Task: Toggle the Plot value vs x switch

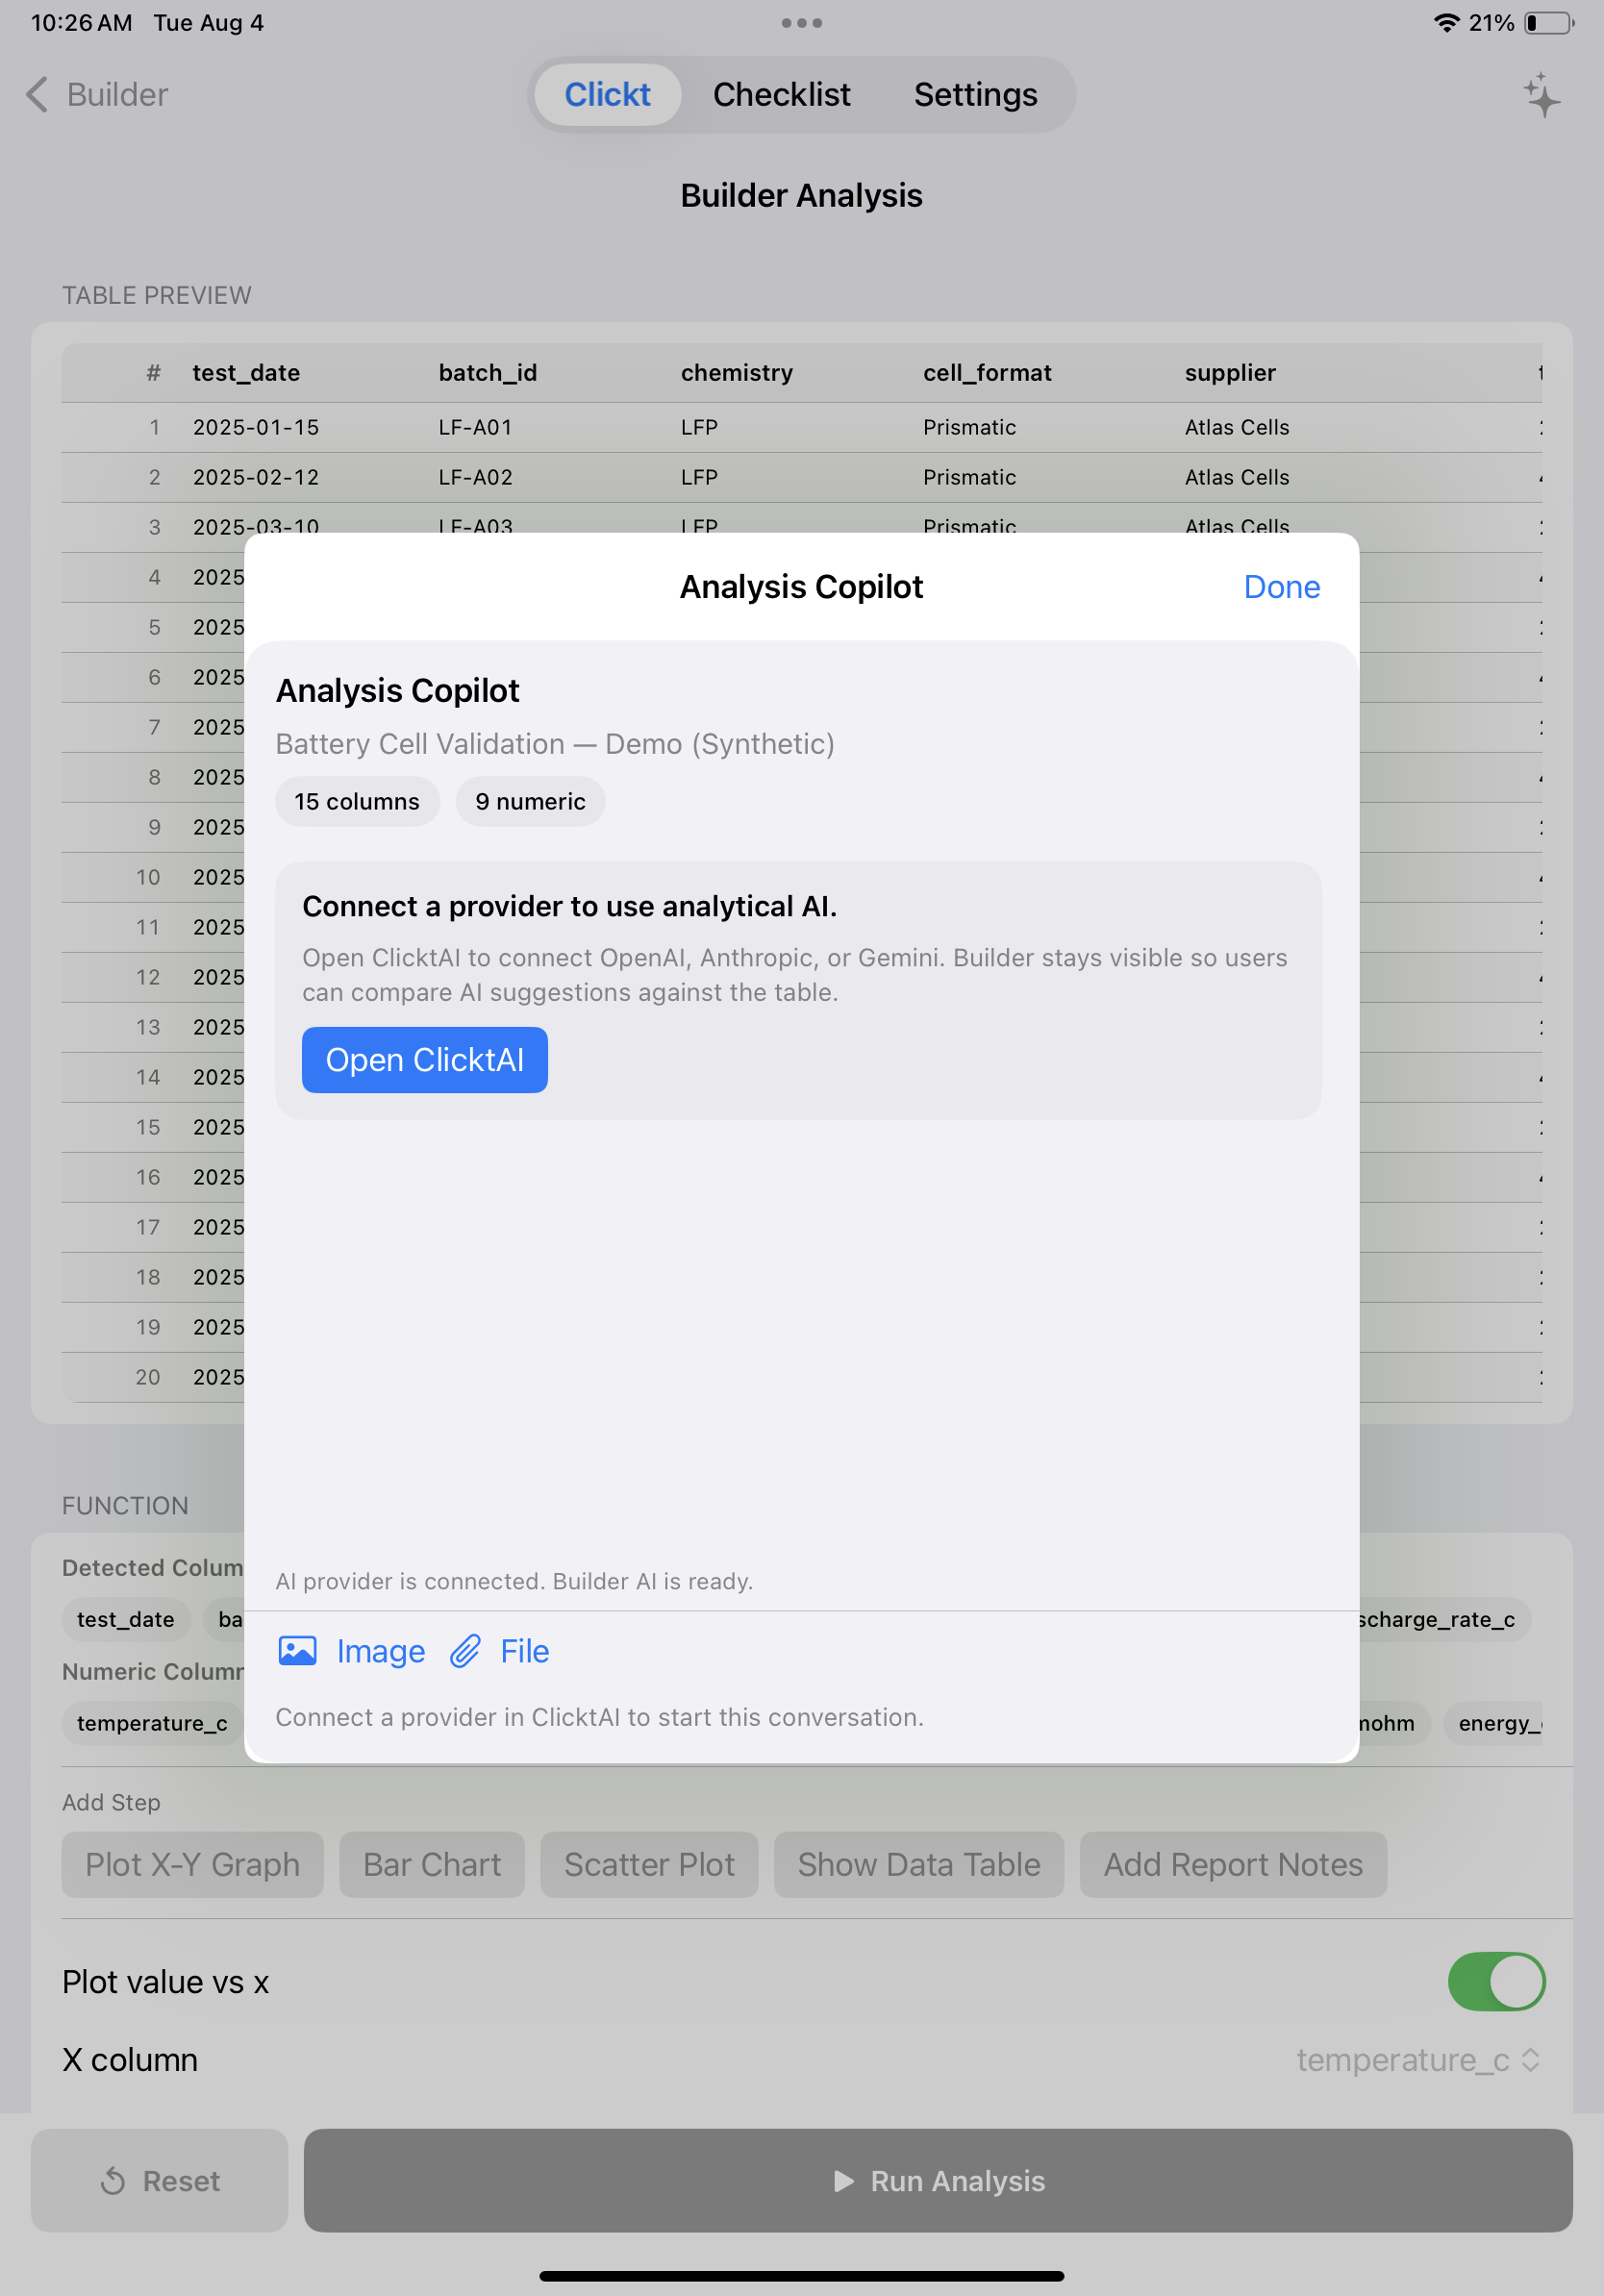Action: coord(1496,1982)
